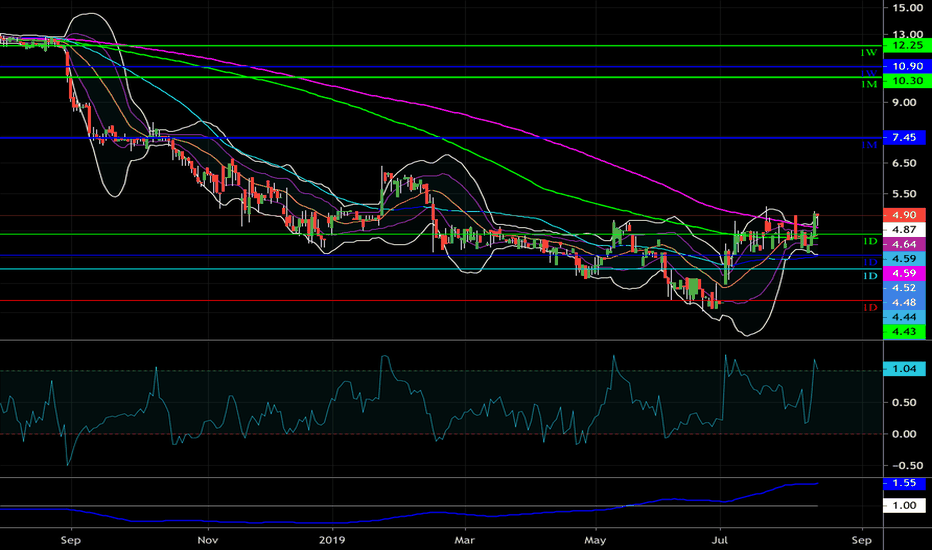Click the 6.50 price axis value
Screen dimensions: 932x550
pos(904,163)
